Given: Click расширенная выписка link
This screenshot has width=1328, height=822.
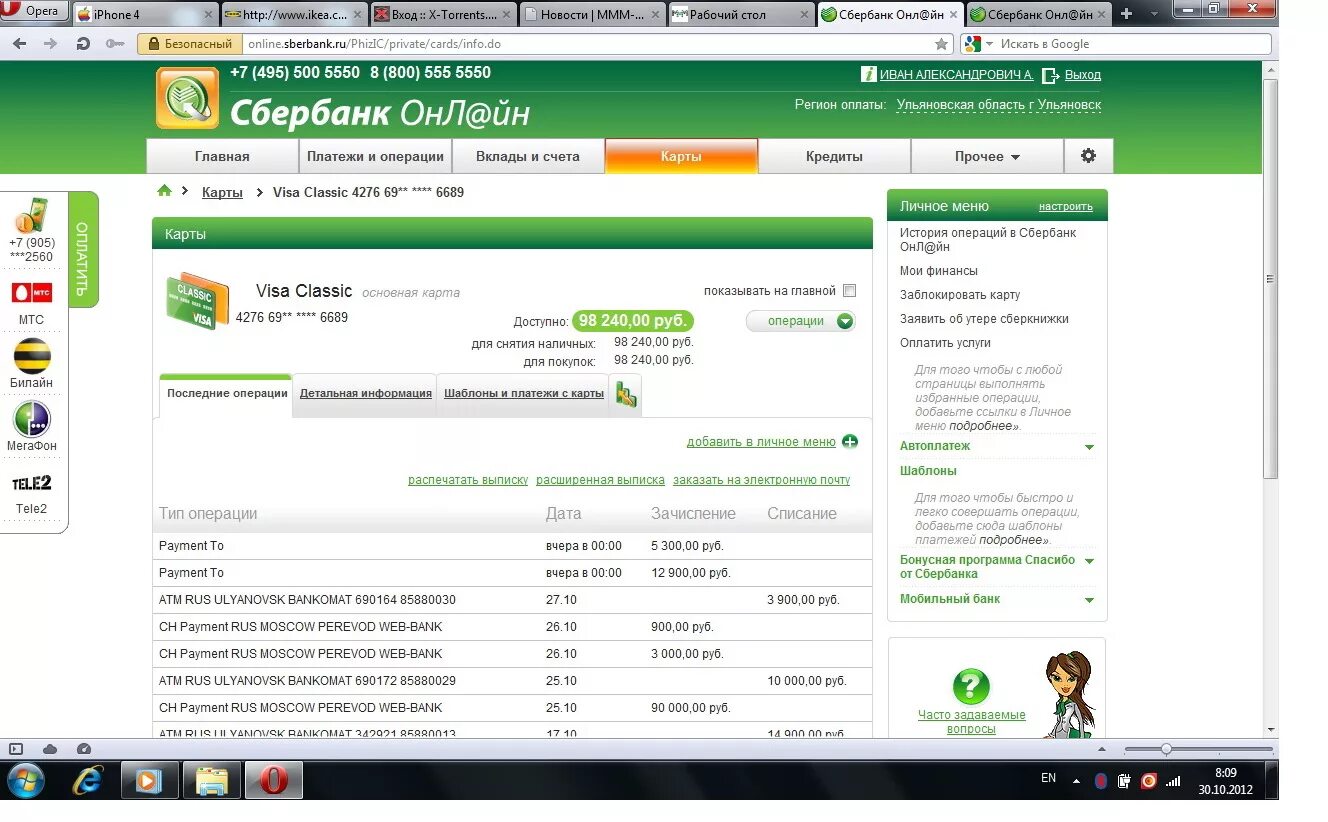Looking at the screenshot, I should click(x=600, y=480).
